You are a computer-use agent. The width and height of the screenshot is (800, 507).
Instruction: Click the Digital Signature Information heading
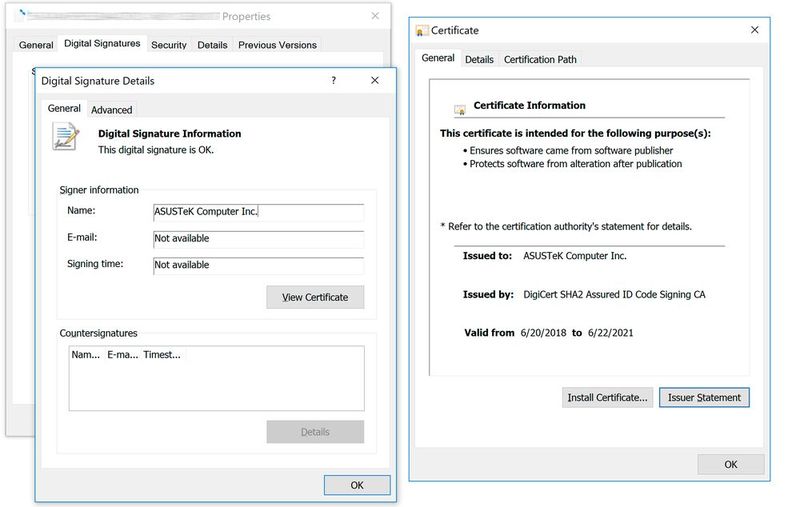(x=169, y=134)
